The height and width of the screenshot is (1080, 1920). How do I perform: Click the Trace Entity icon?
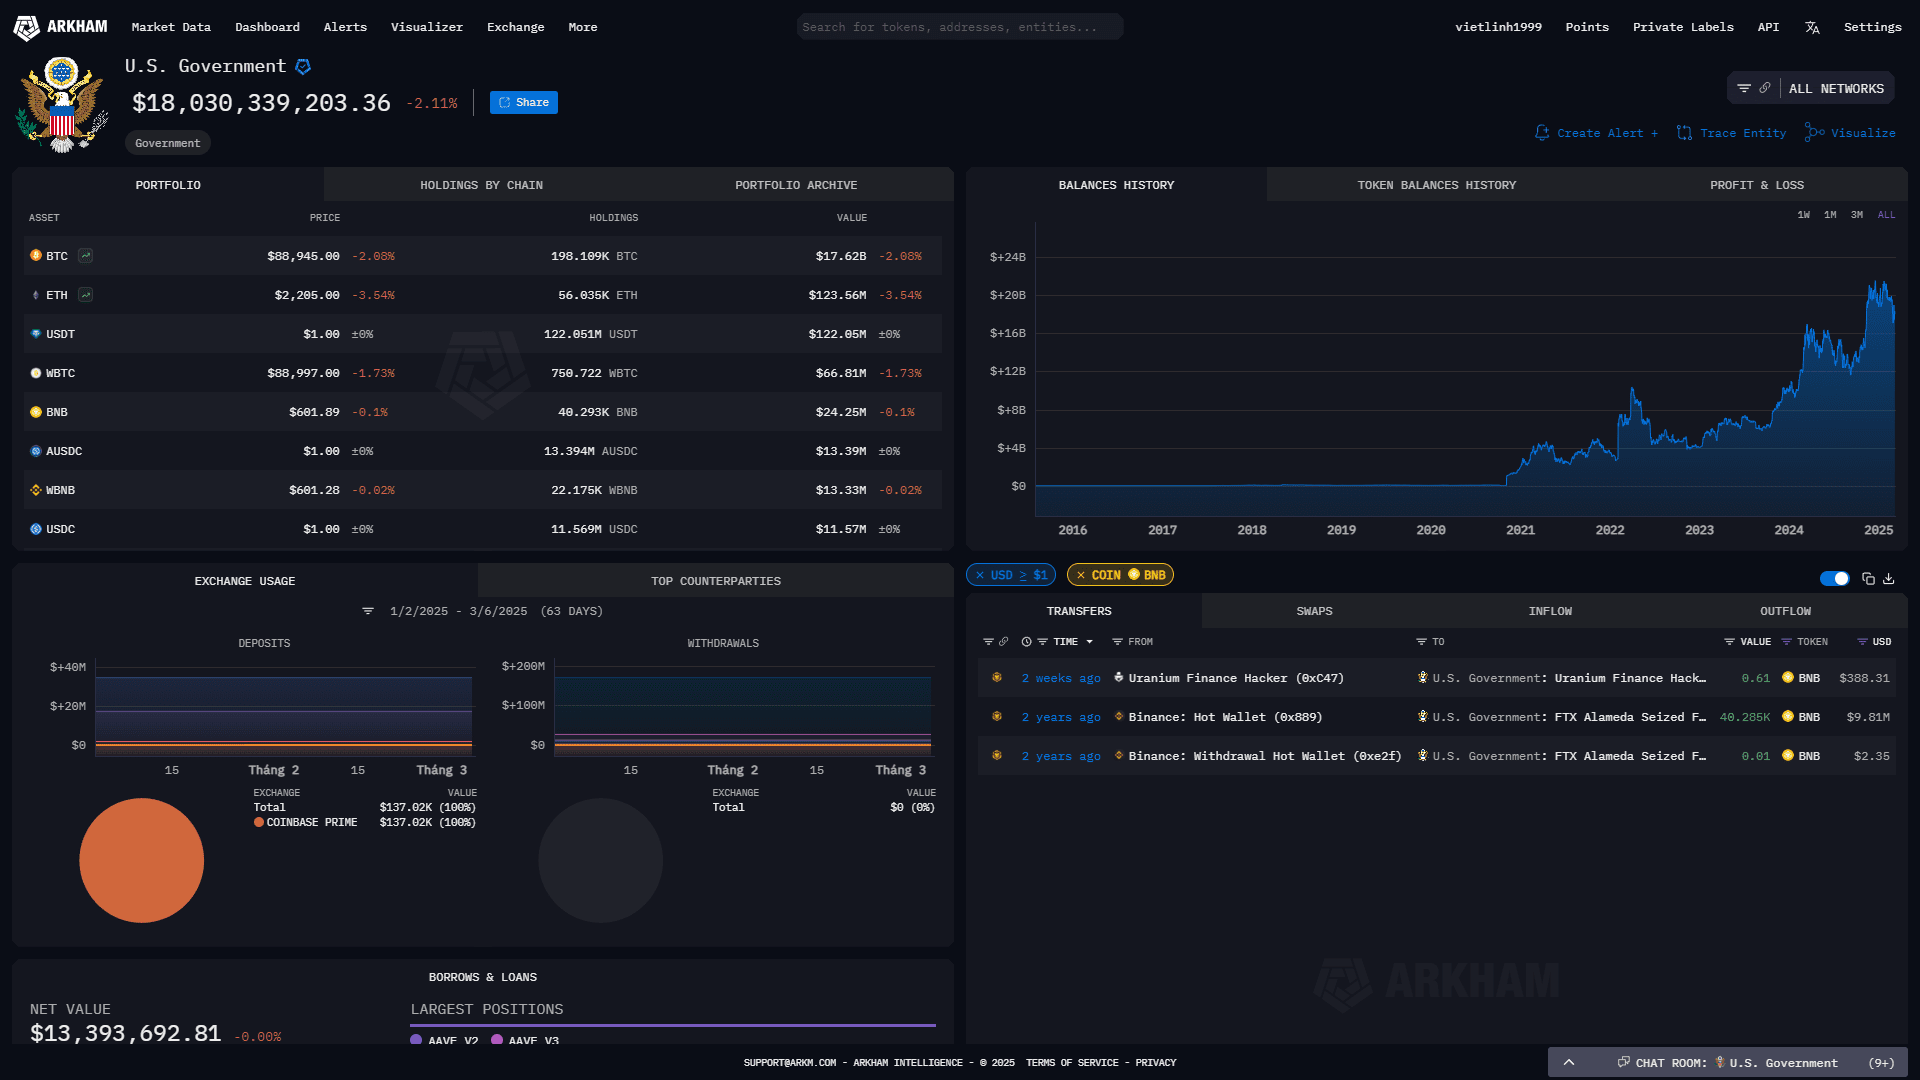[1685, 133]
